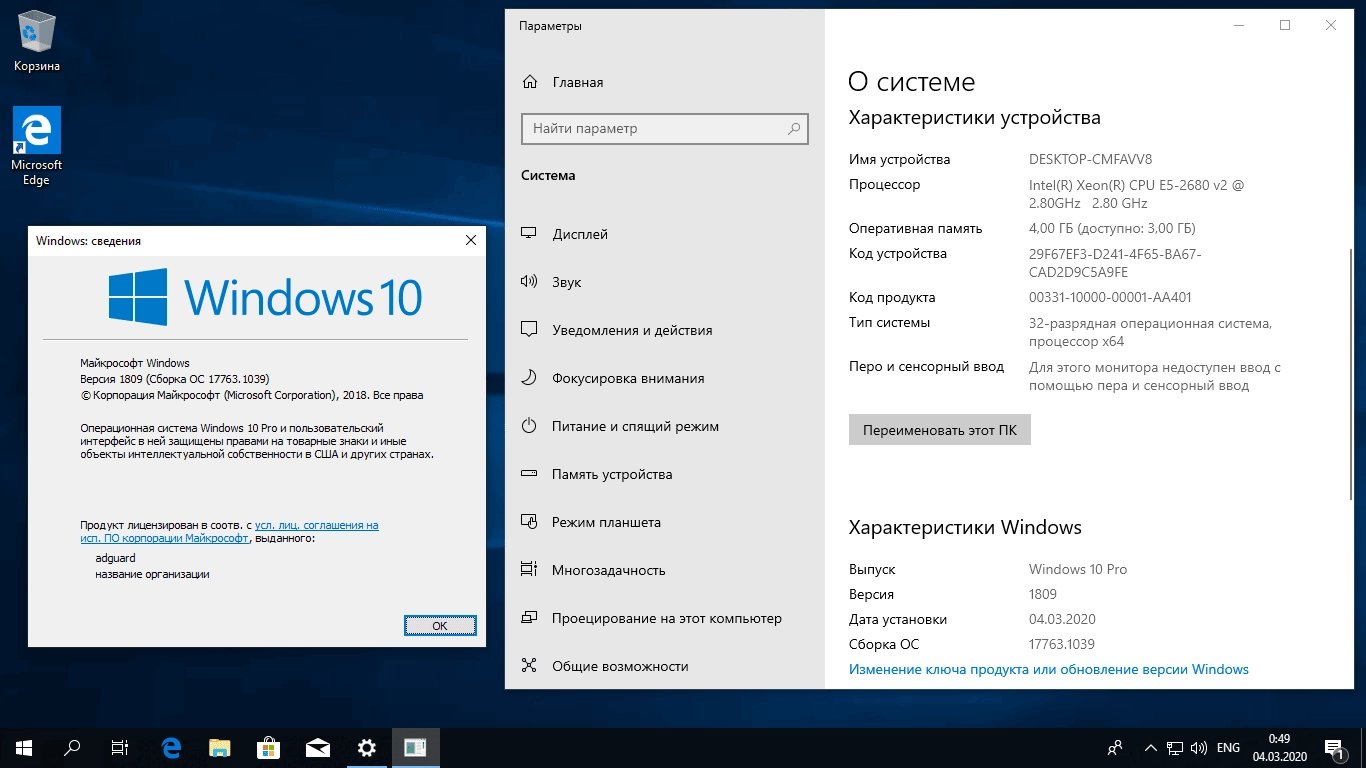This screenshot has height=768, width=1366.
Task: Open Mail app from the taskbar
Action: pyautogui.click(x=318, y=748)
